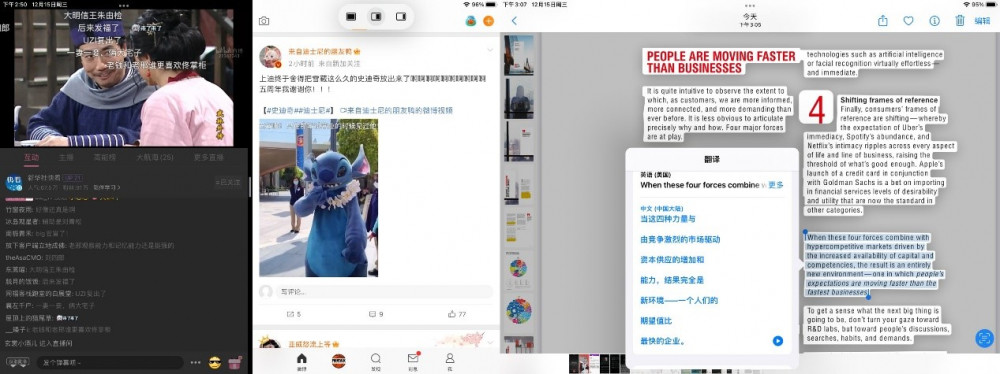Open the profile avatar beside Weibo plus button
This screenshot has width=1000, height=374.
coord(471,21)
